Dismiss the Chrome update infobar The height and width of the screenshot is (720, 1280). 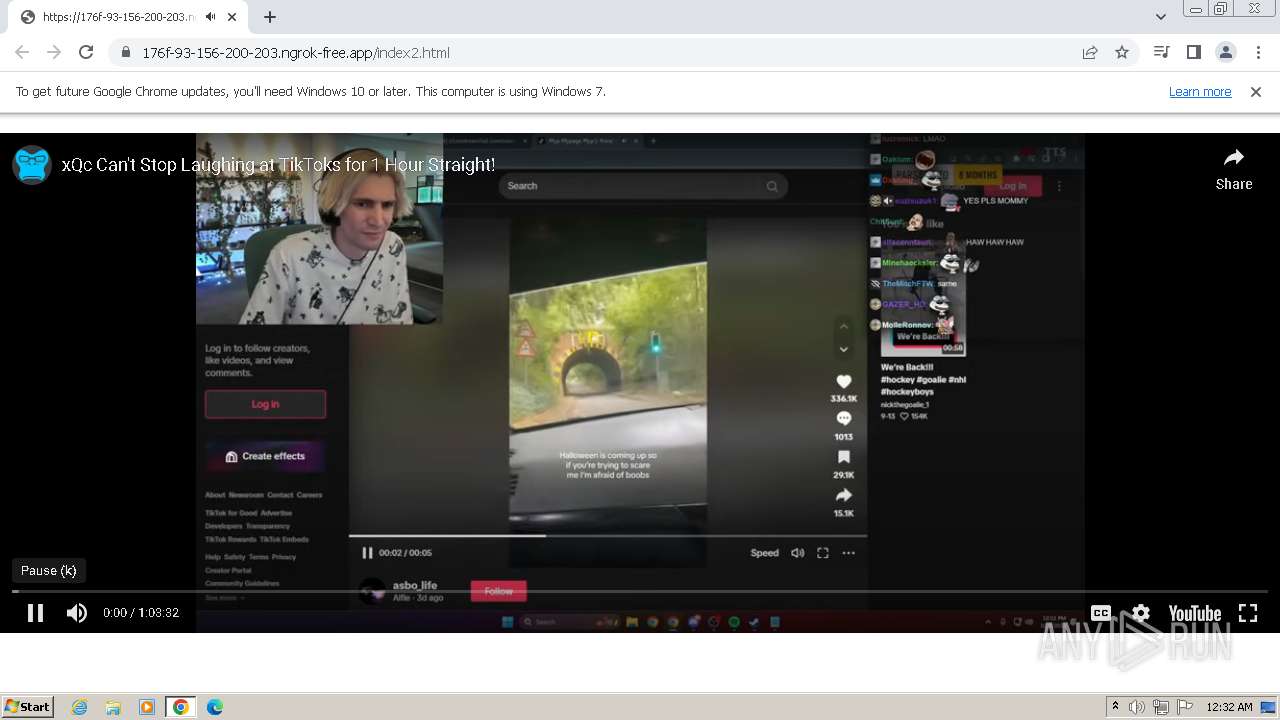(1256, 91)
